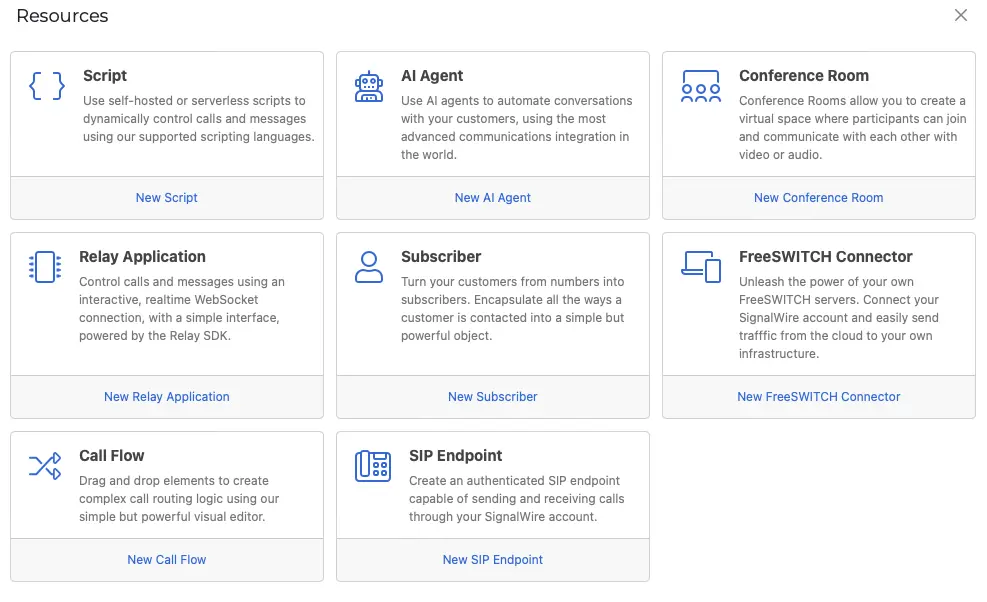Click the 'Use self-hosted or serverless scripts' description
Image resolution: width=987 pixels, height=602 pixels.
click(199, 118)
